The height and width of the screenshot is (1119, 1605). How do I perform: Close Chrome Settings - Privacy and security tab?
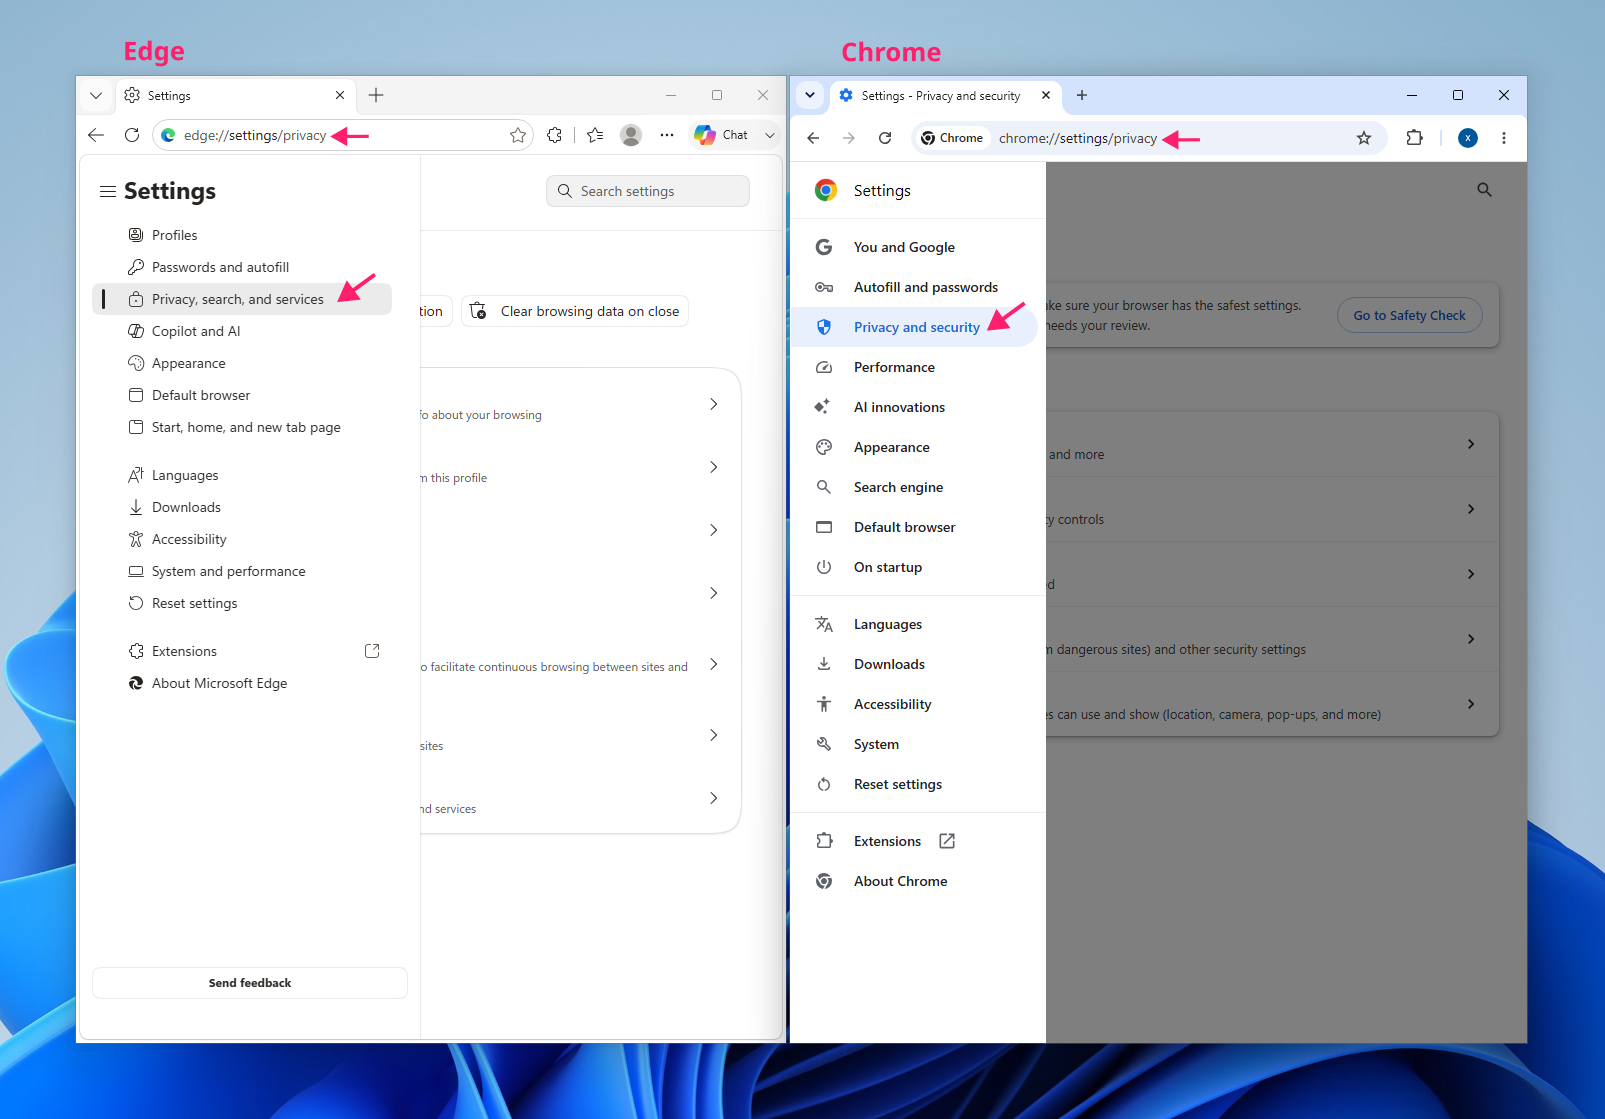click(1046, 95)
